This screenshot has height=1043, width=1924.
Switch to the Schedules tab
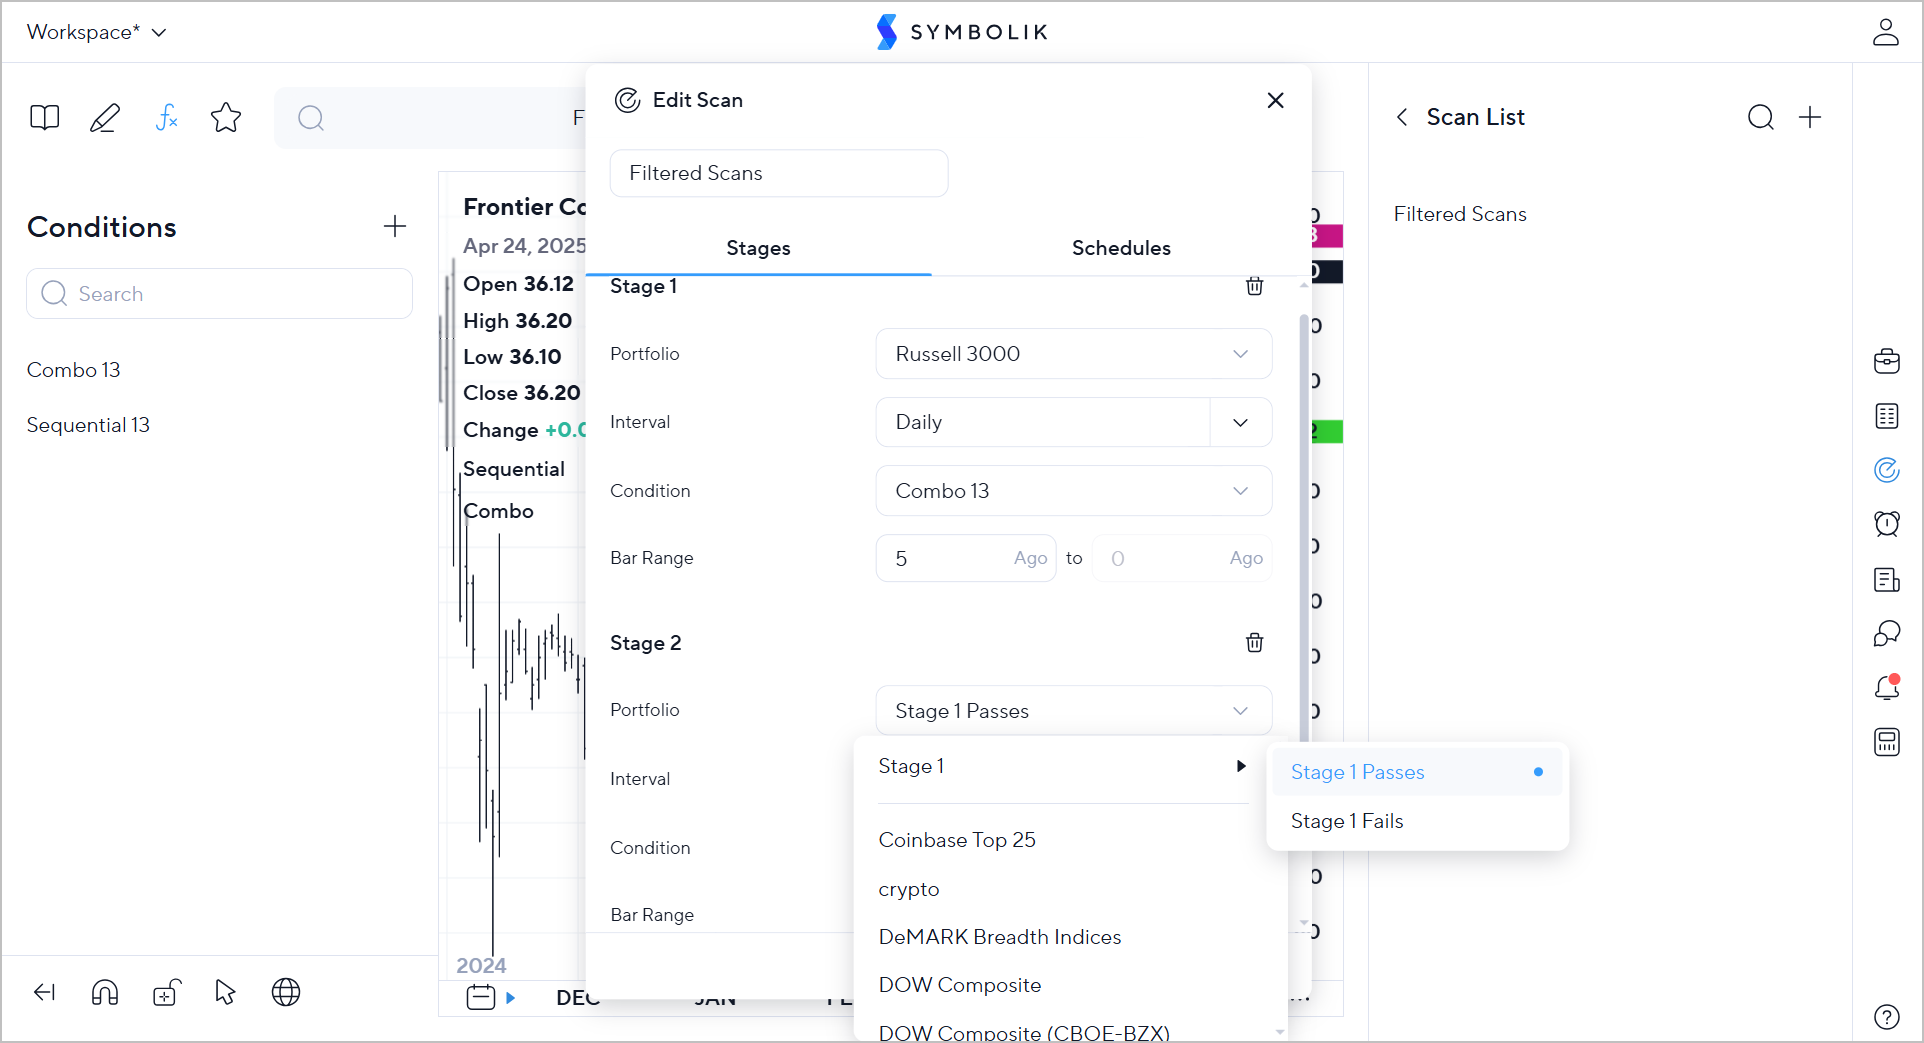[x=1121, y=248]
